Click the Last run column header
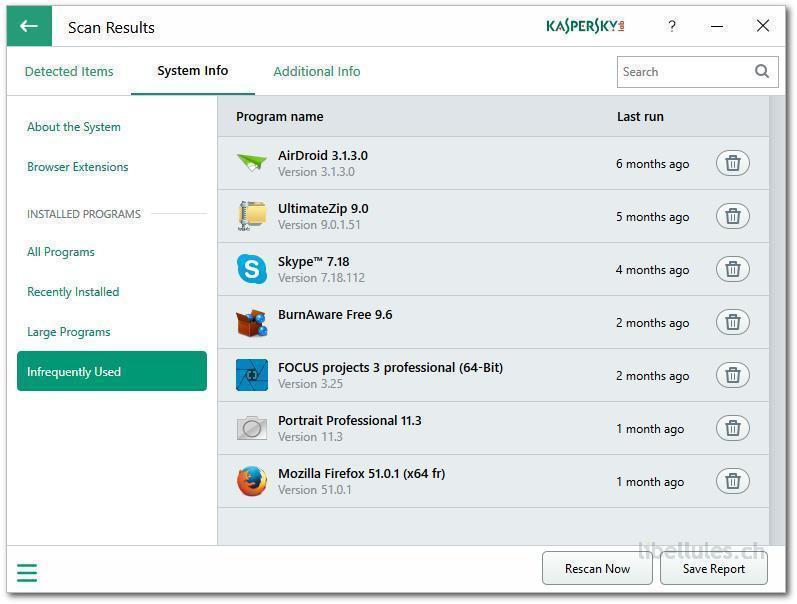The image size is (797, 604). [640, 116]
